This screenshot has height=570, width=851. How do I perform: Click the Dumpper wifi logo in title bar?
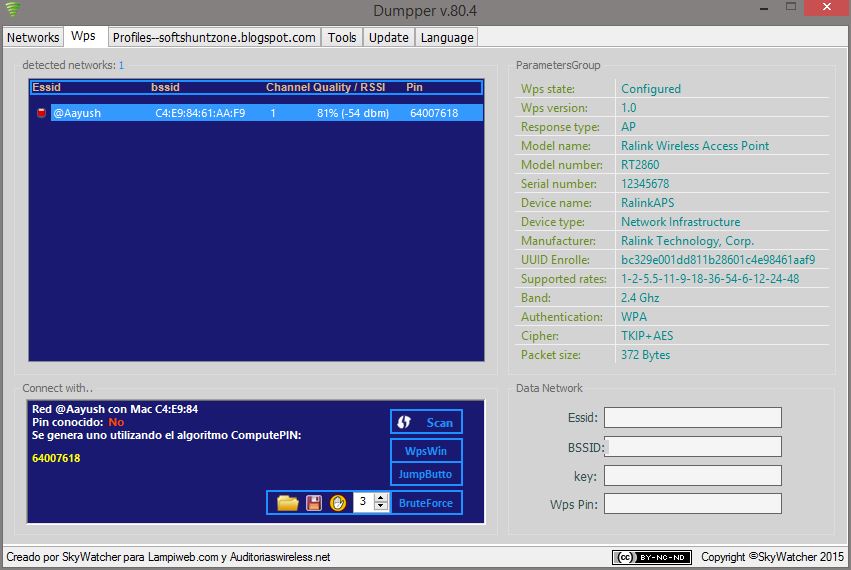(x=14, y=9)
